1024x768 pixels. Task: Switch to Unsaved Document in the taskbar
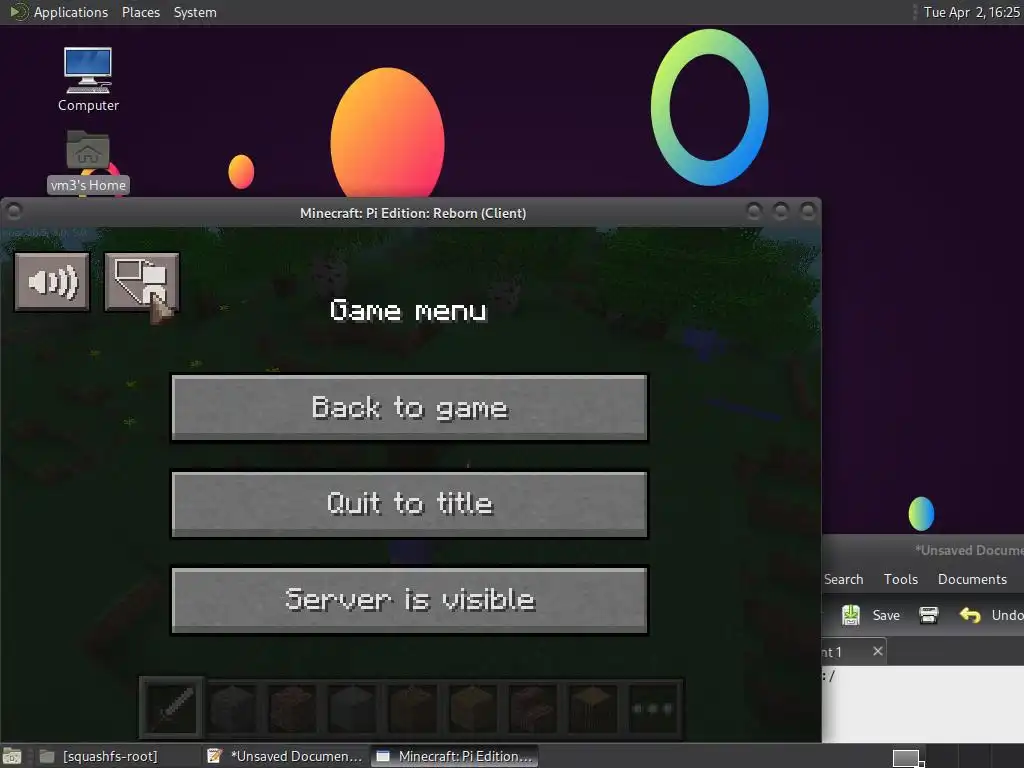pos(285,756)
